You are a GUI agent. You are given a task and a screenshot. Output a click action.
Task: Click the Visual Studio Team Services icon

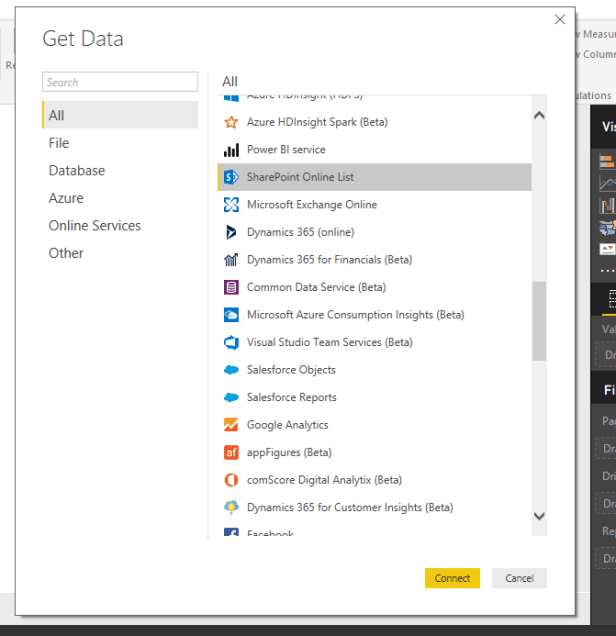(x=231, y=342)
